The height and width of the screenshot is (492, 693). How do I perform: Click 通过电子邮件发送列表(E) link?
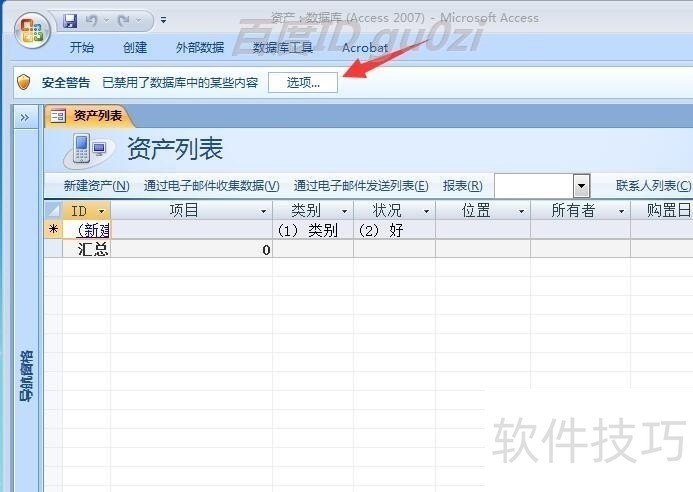pyautogui.click(x=360, y=185)
